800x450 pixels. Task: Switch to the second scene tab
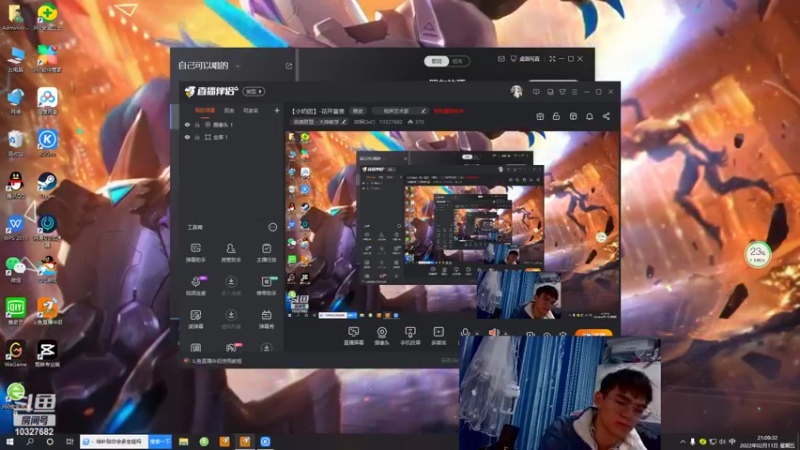tap(229, 111)
